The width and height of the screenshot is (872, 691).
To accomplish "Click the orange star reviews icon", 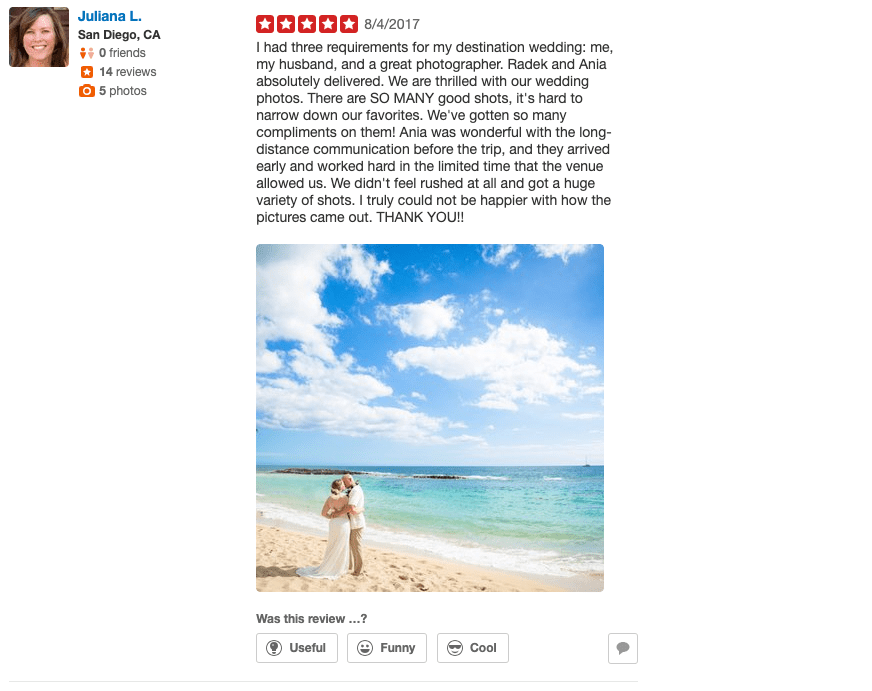I will (87, 72).
